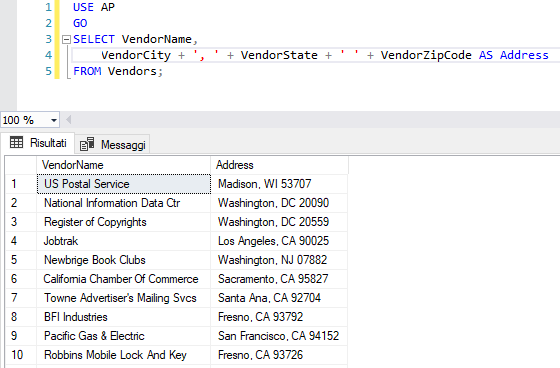This screenshot has width=560, height=368.
Task: Select the Robbins Mobile Lock And Key cell
Action: (x=124, y=355)
